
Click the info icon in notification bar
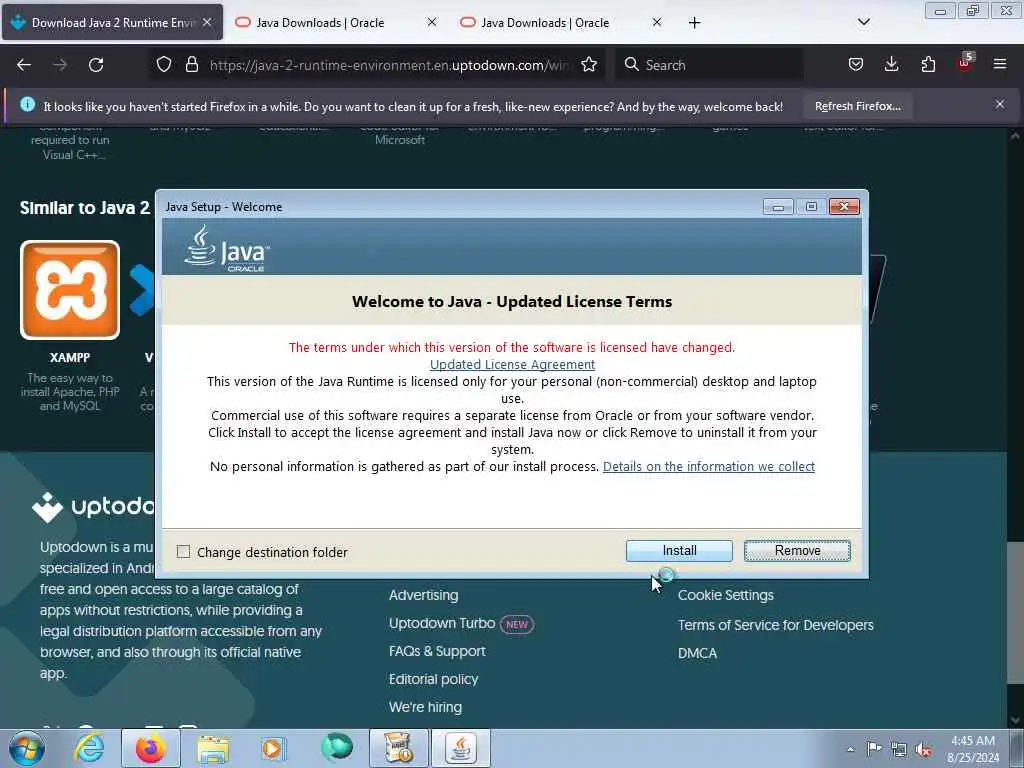pos(27,104)
